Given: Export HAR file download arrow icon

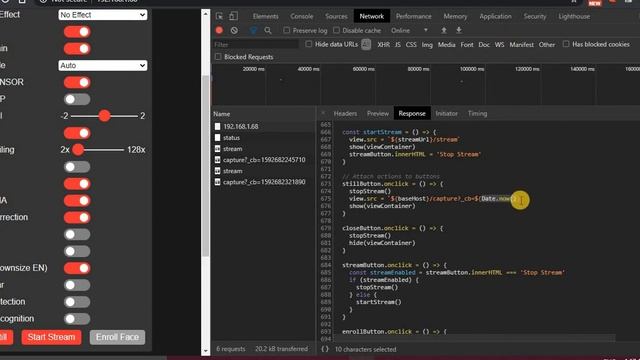Looking at the screenshot, I should [459, 30].
